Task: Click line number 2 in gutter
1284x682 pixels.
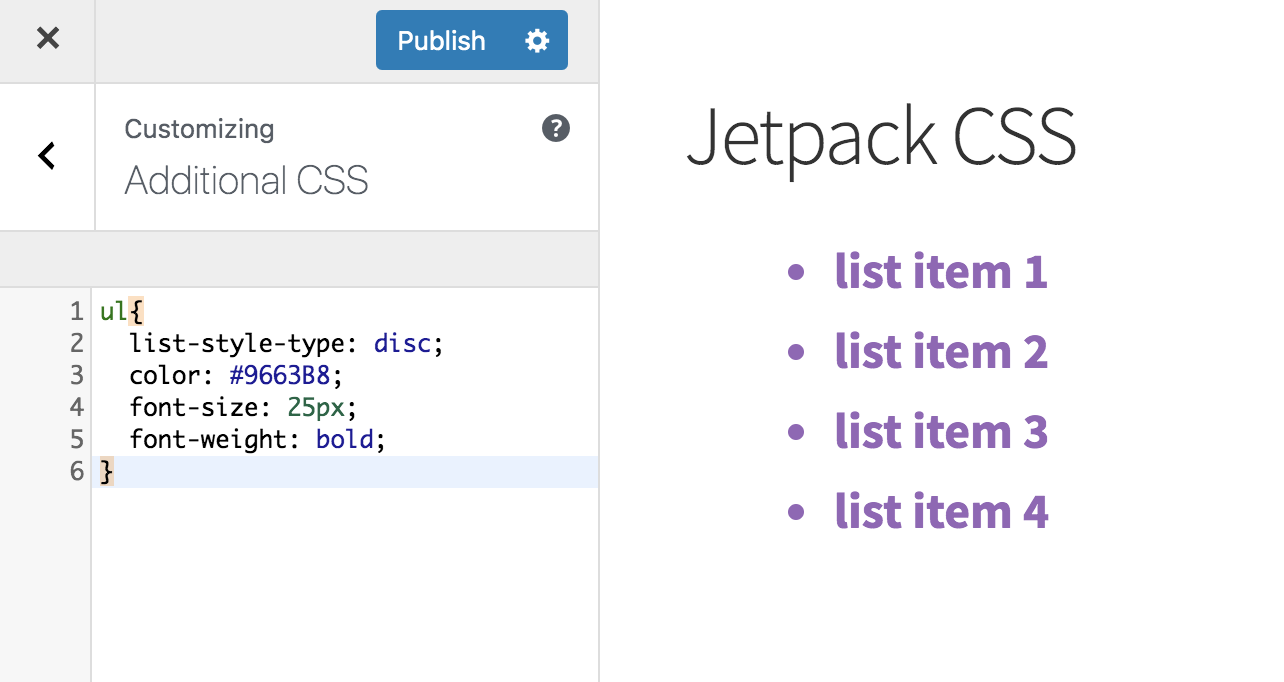Action: click(77, 344)
